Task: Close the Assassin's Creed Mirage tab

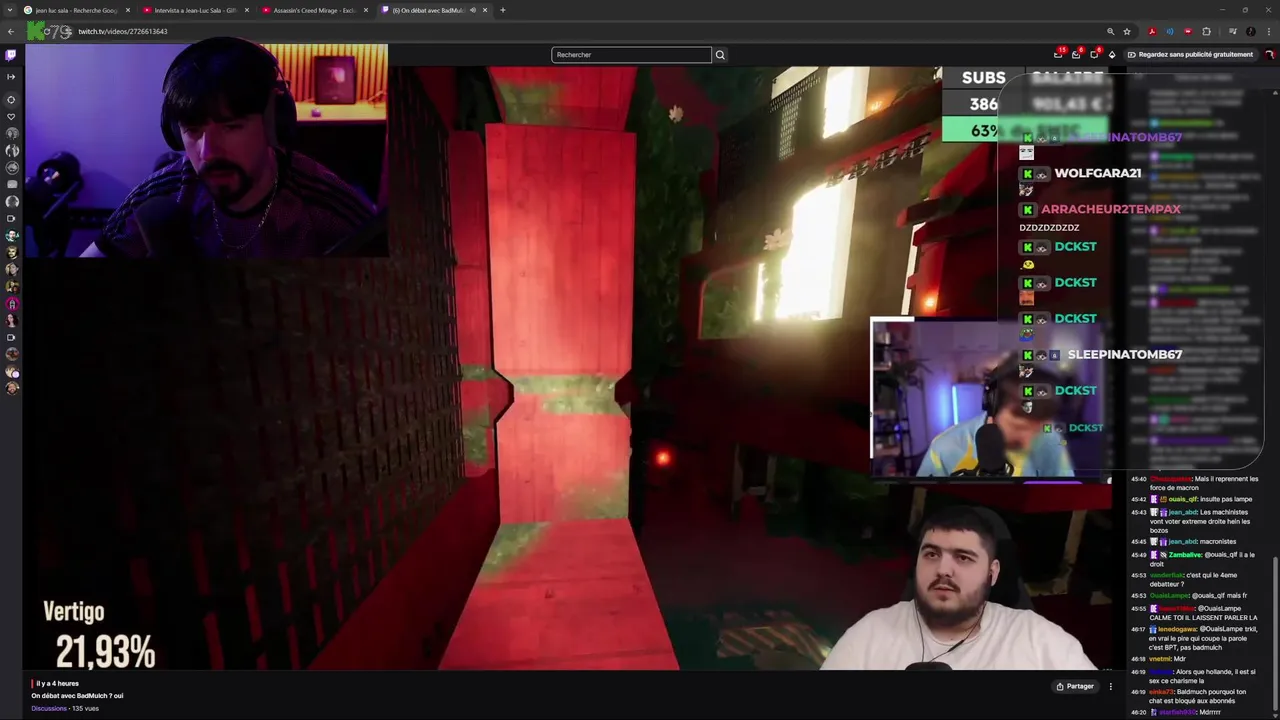Action: 366,10
